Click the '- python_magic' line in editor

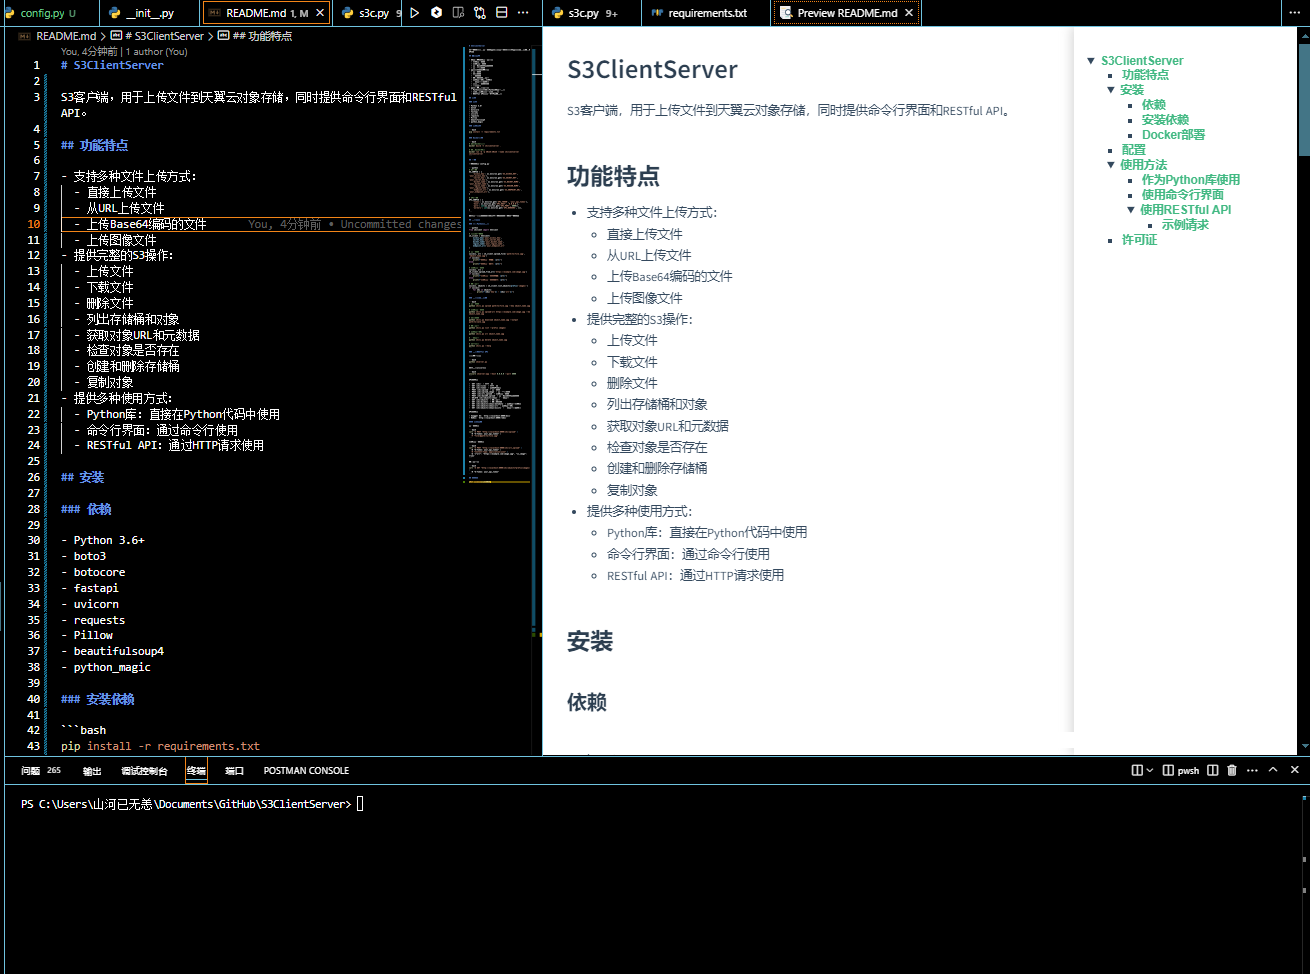tap(105, 667)
